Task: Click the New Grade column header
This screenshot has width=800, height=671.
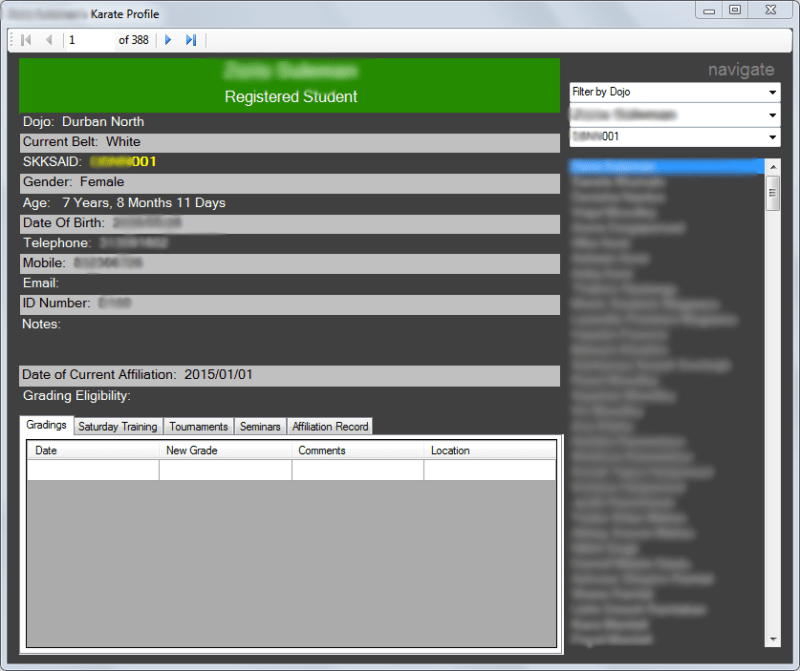Action: point(225,451)
